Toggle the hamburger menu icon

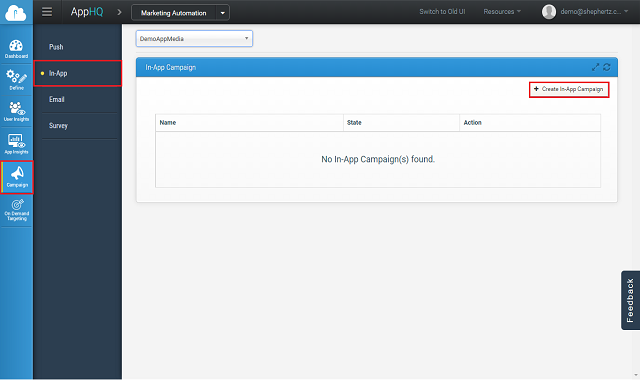[x=47, y=12]
